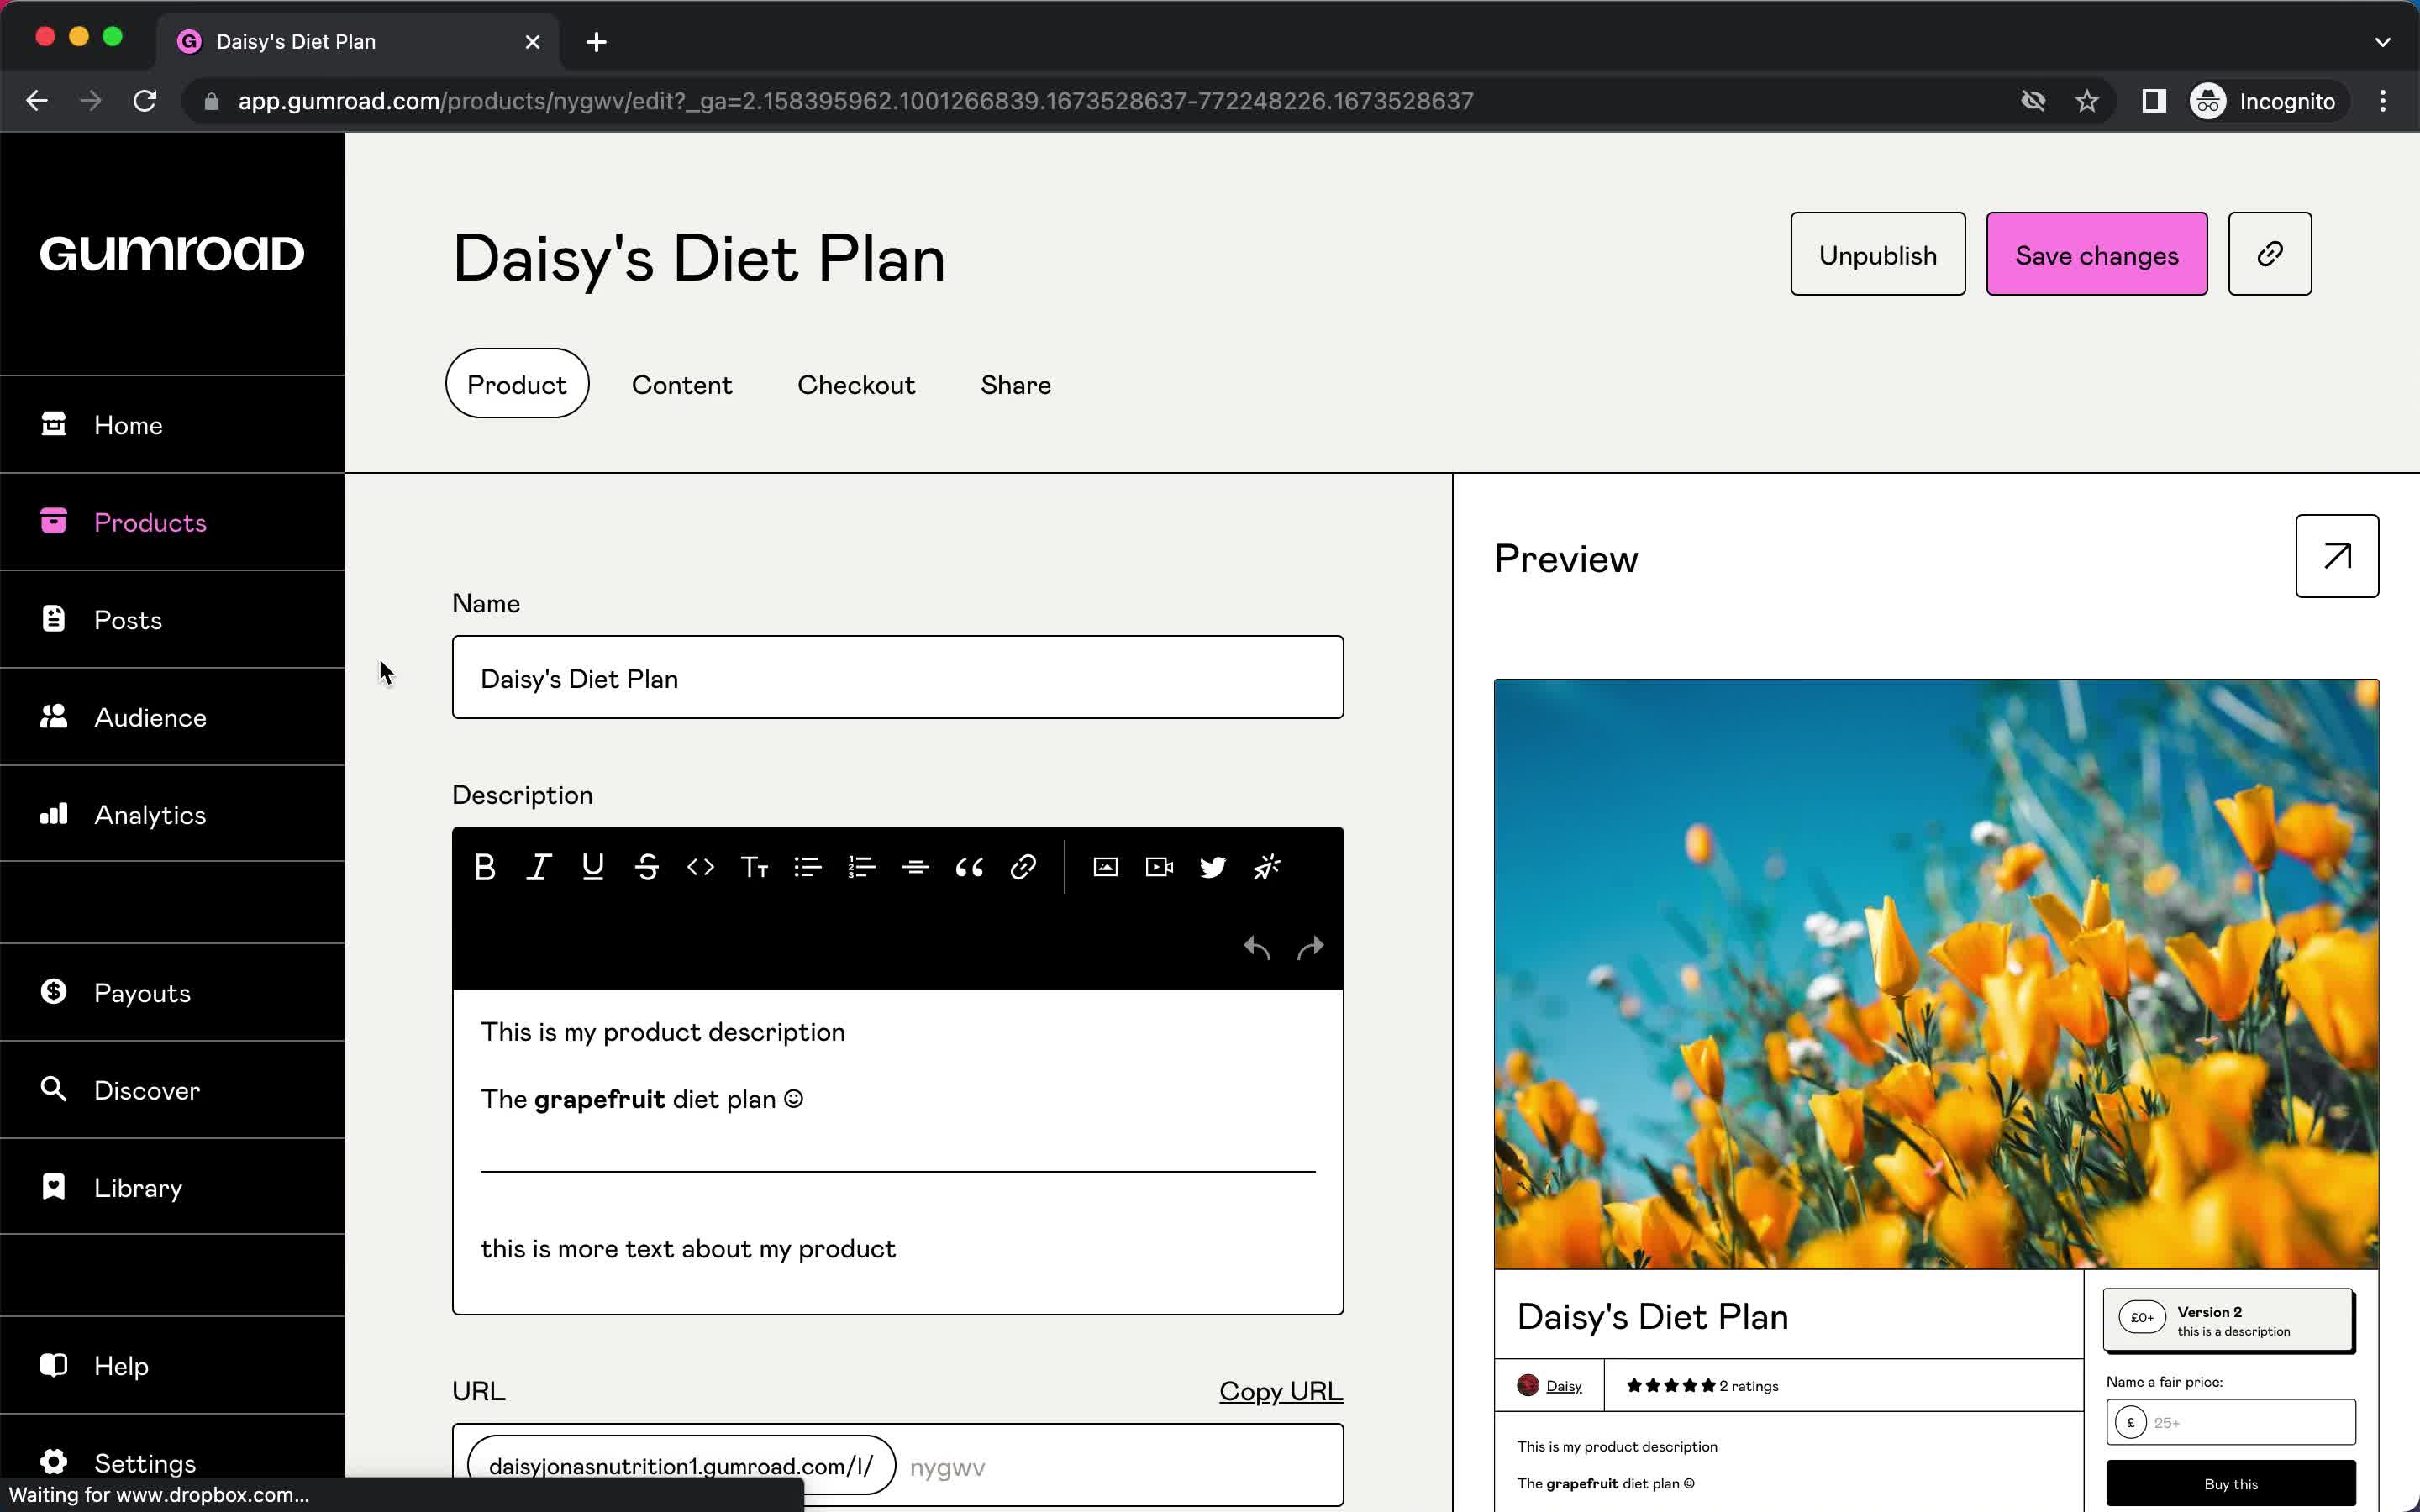Switch to the Checkout tab
Viewport: 2420px width, 1512px height.
[x=855, y=385]
